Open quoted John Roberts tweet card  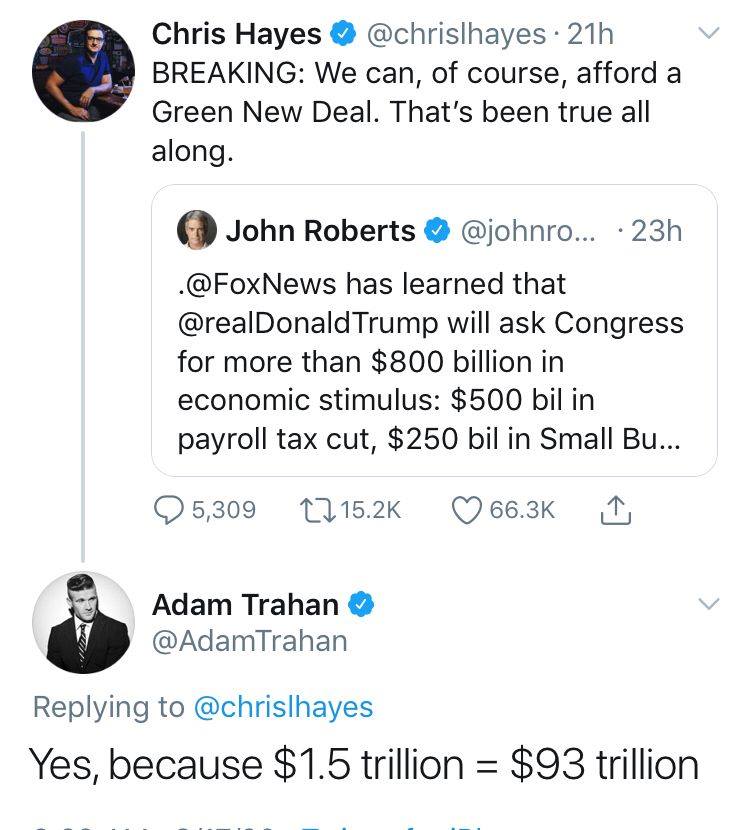tap(434, 330)
